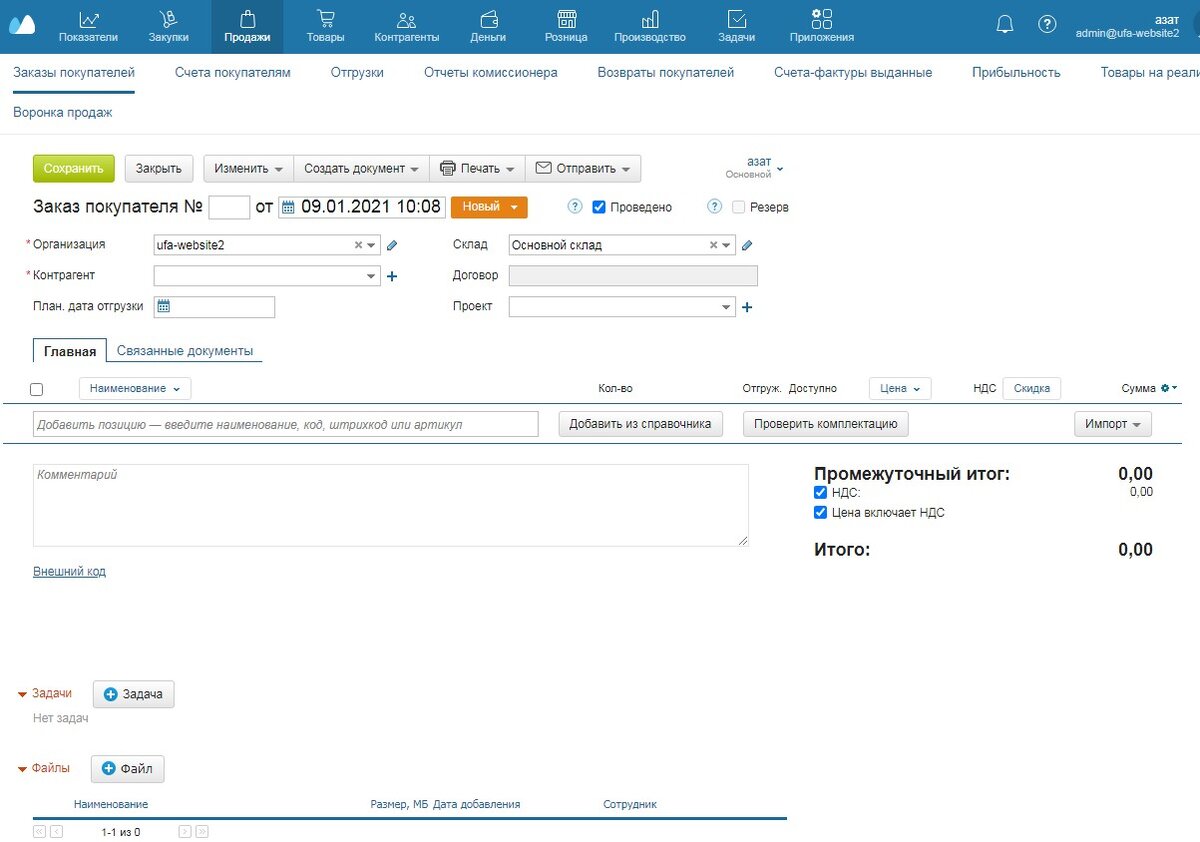Focus the order number field

pos(229,207)
